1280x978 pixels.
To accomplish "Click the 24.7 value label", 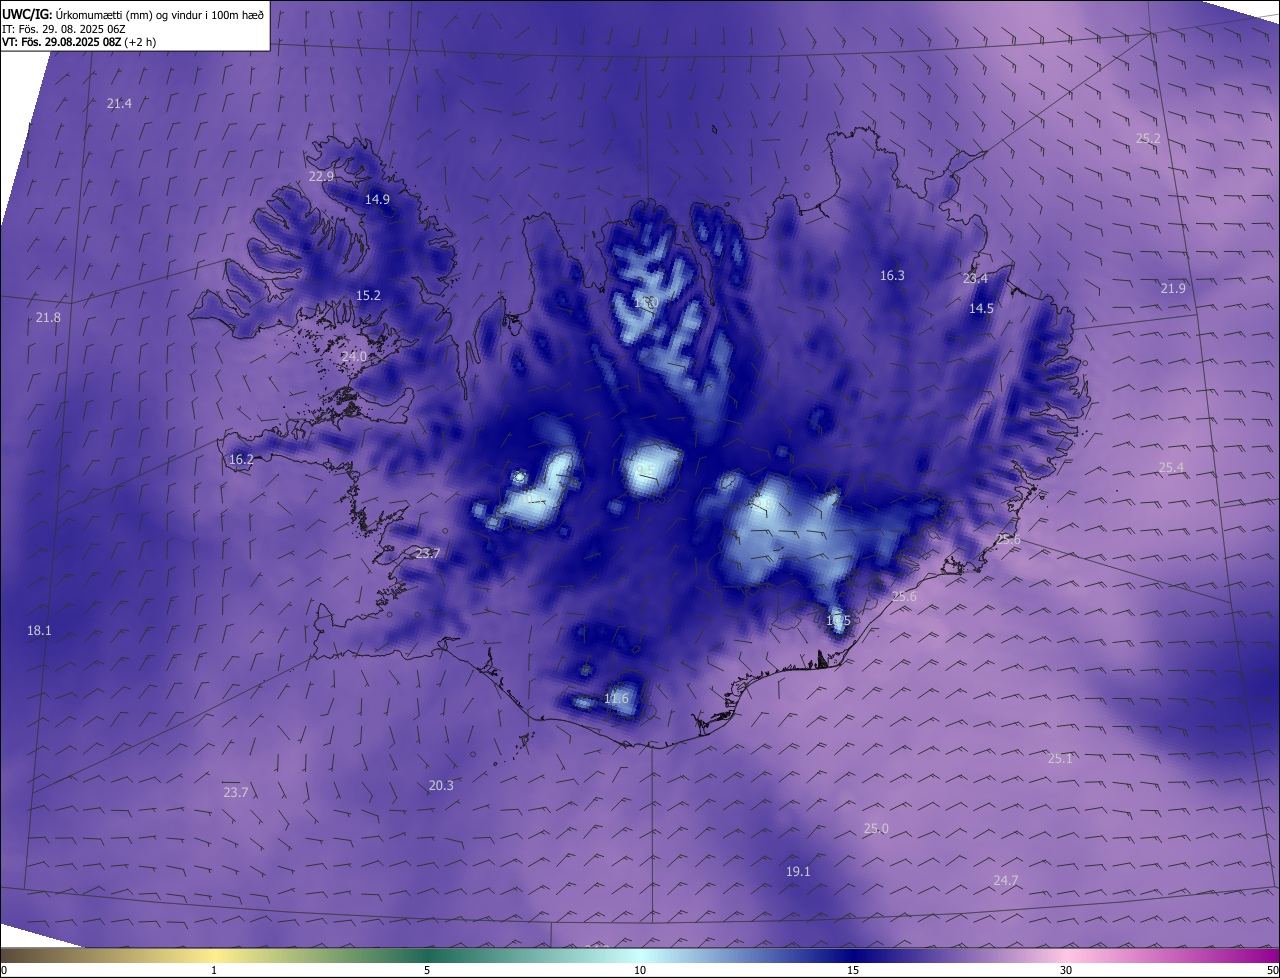I will (x=1006, y=880).
